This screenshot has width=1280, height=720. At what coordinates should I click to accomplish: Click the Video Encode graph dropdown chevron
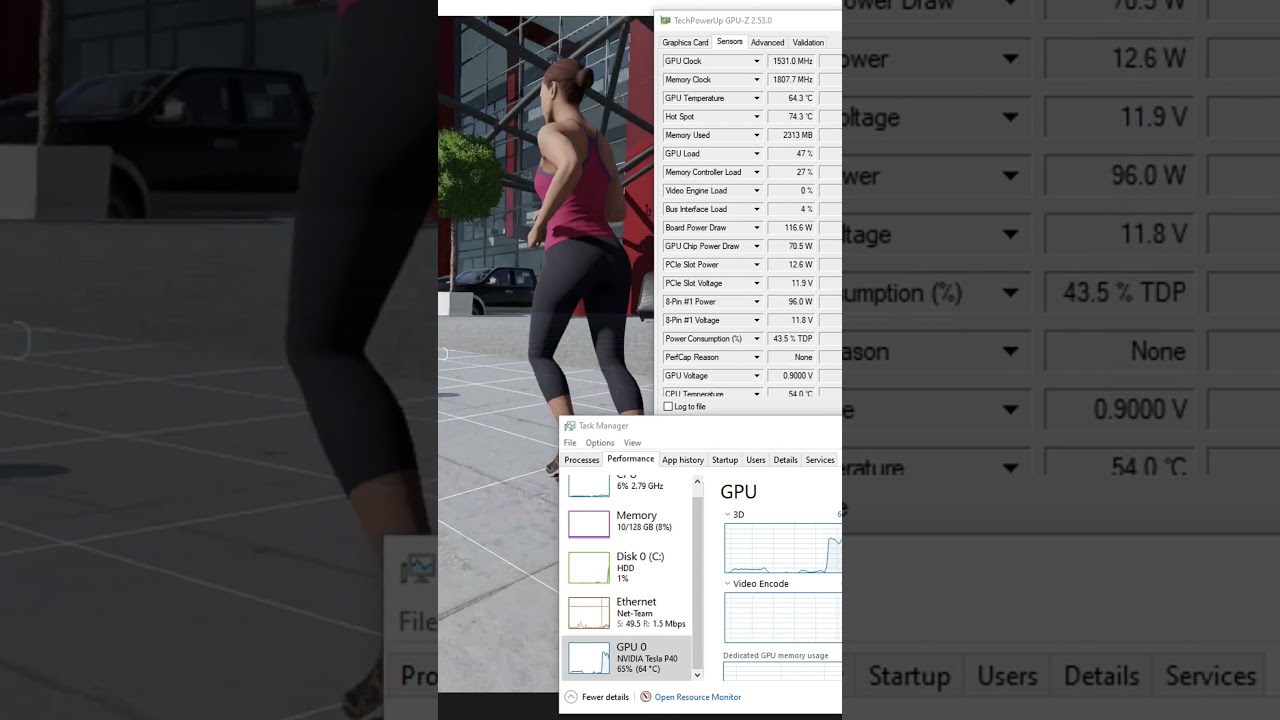point(728,584)
